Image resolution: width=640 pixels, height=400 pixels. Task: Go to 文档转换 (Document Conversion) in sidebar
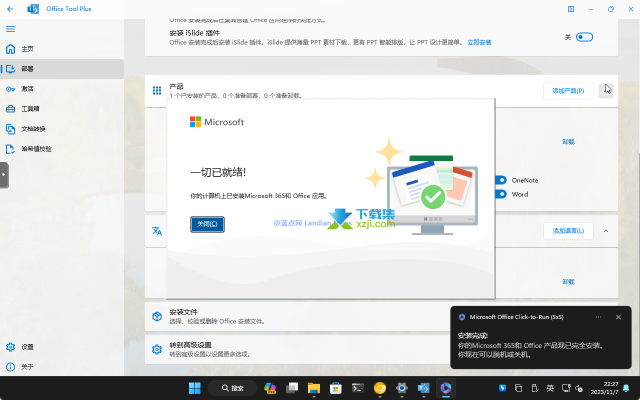[32, 128]
